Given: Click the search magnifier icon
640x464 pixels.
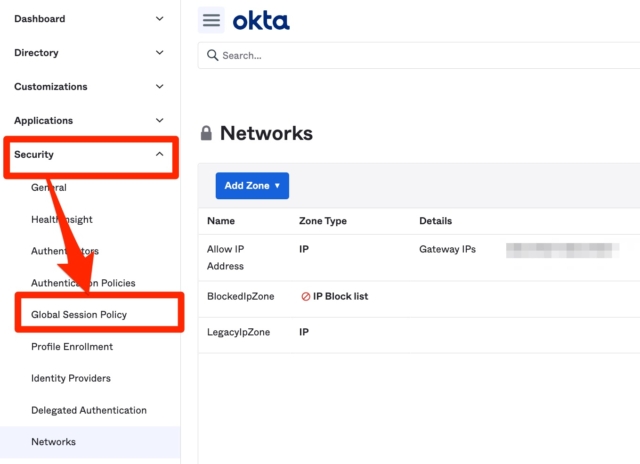Looking at the screenshot, I should (x=212, y=55).
